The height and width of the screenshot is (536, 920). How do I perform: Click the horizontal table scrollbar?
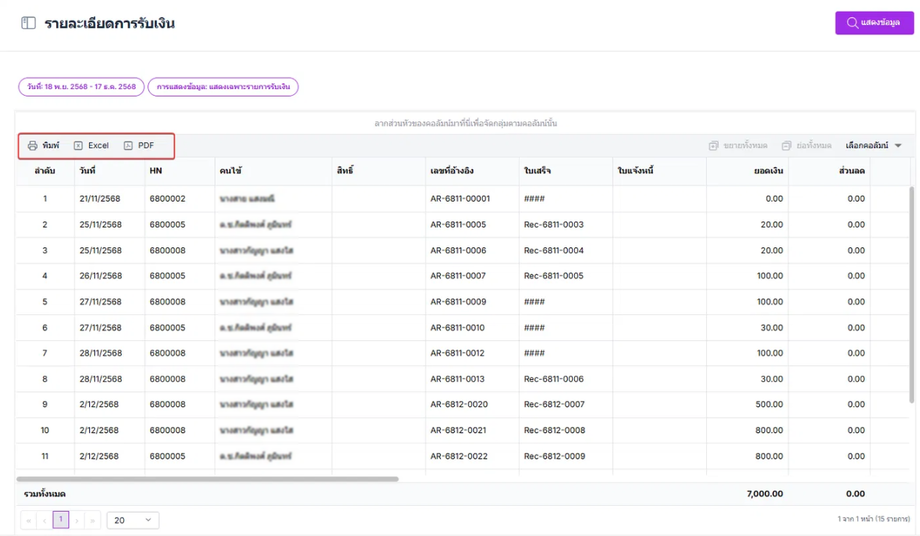(208, 479)
